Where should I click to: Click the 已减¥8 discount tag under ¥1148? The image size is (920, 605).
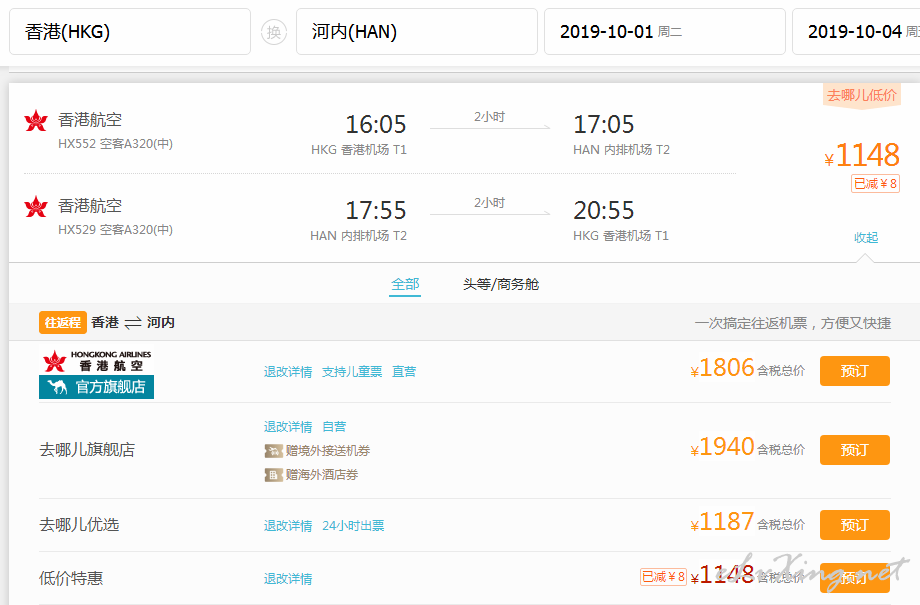point(875,184)
